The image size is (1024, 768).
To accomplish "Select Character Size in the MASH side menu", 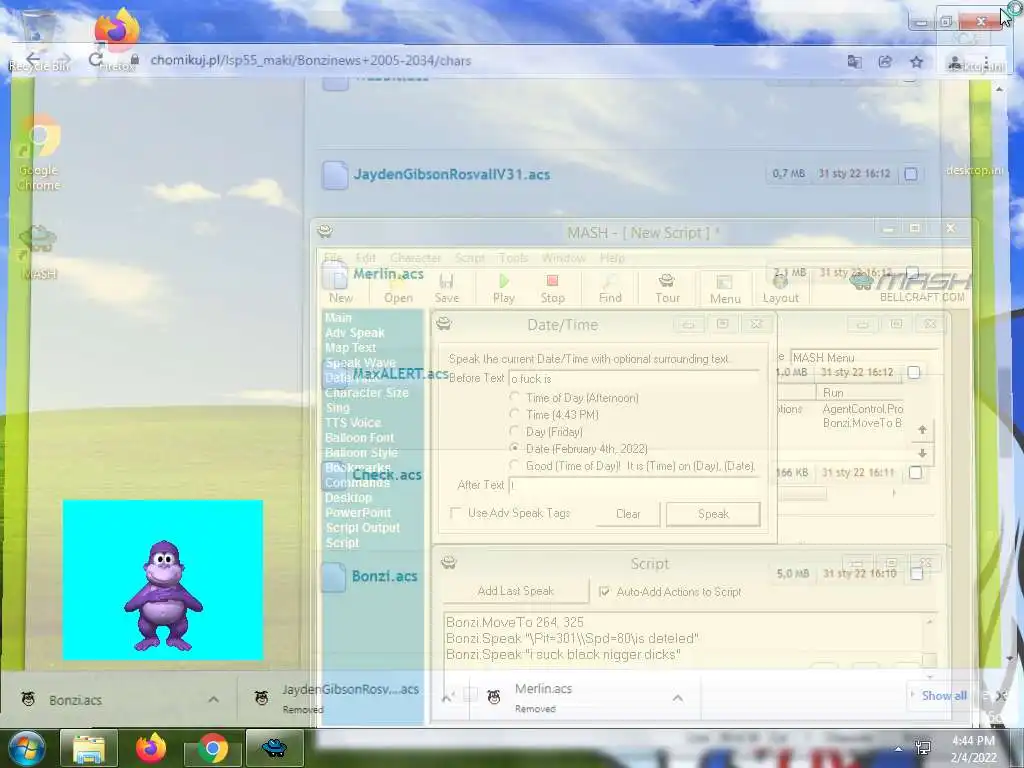I will click(x=366, y=392).
